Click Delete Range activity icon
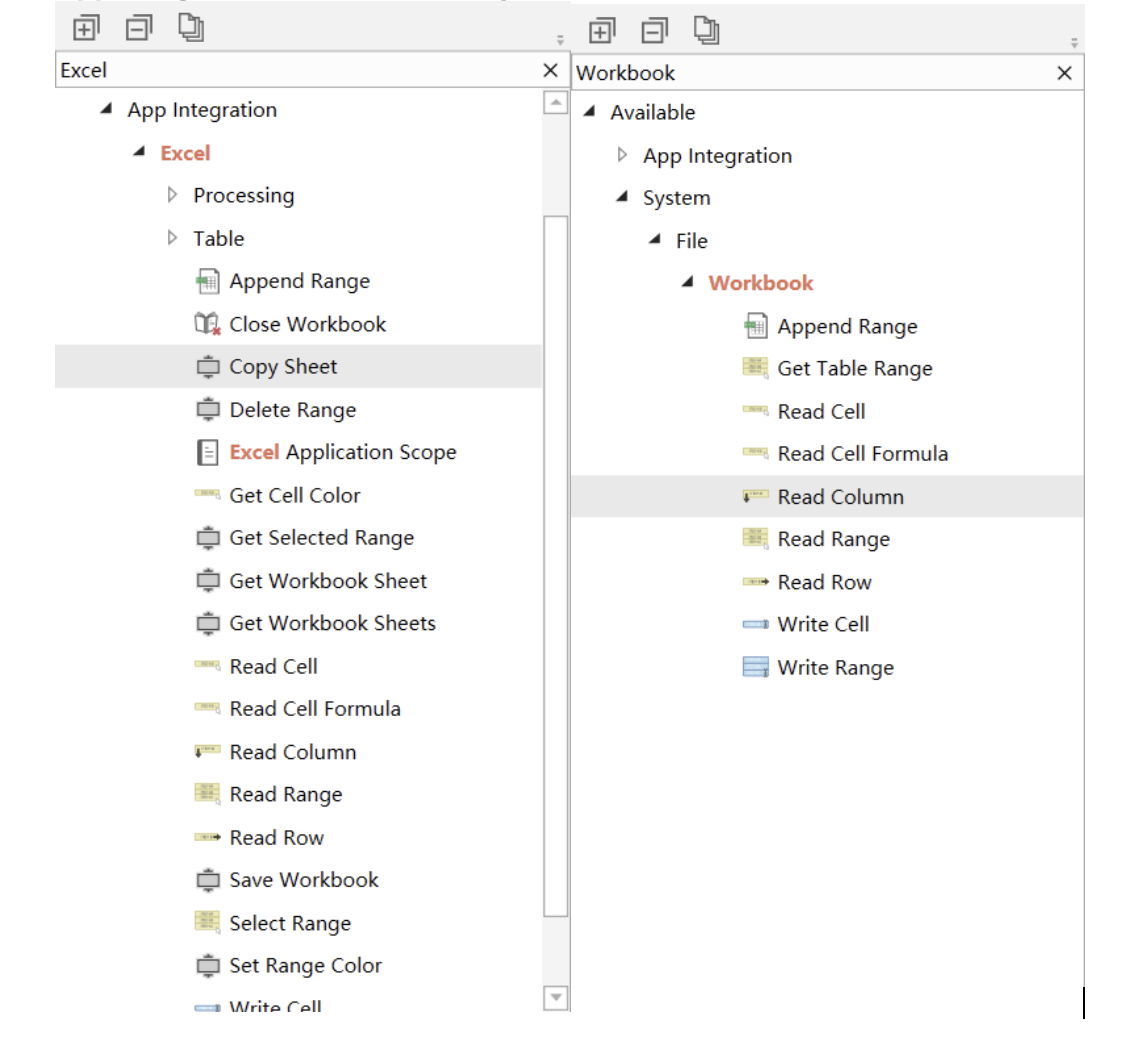The width and height of the screenshot is (1134, 1042). (208, 409)
